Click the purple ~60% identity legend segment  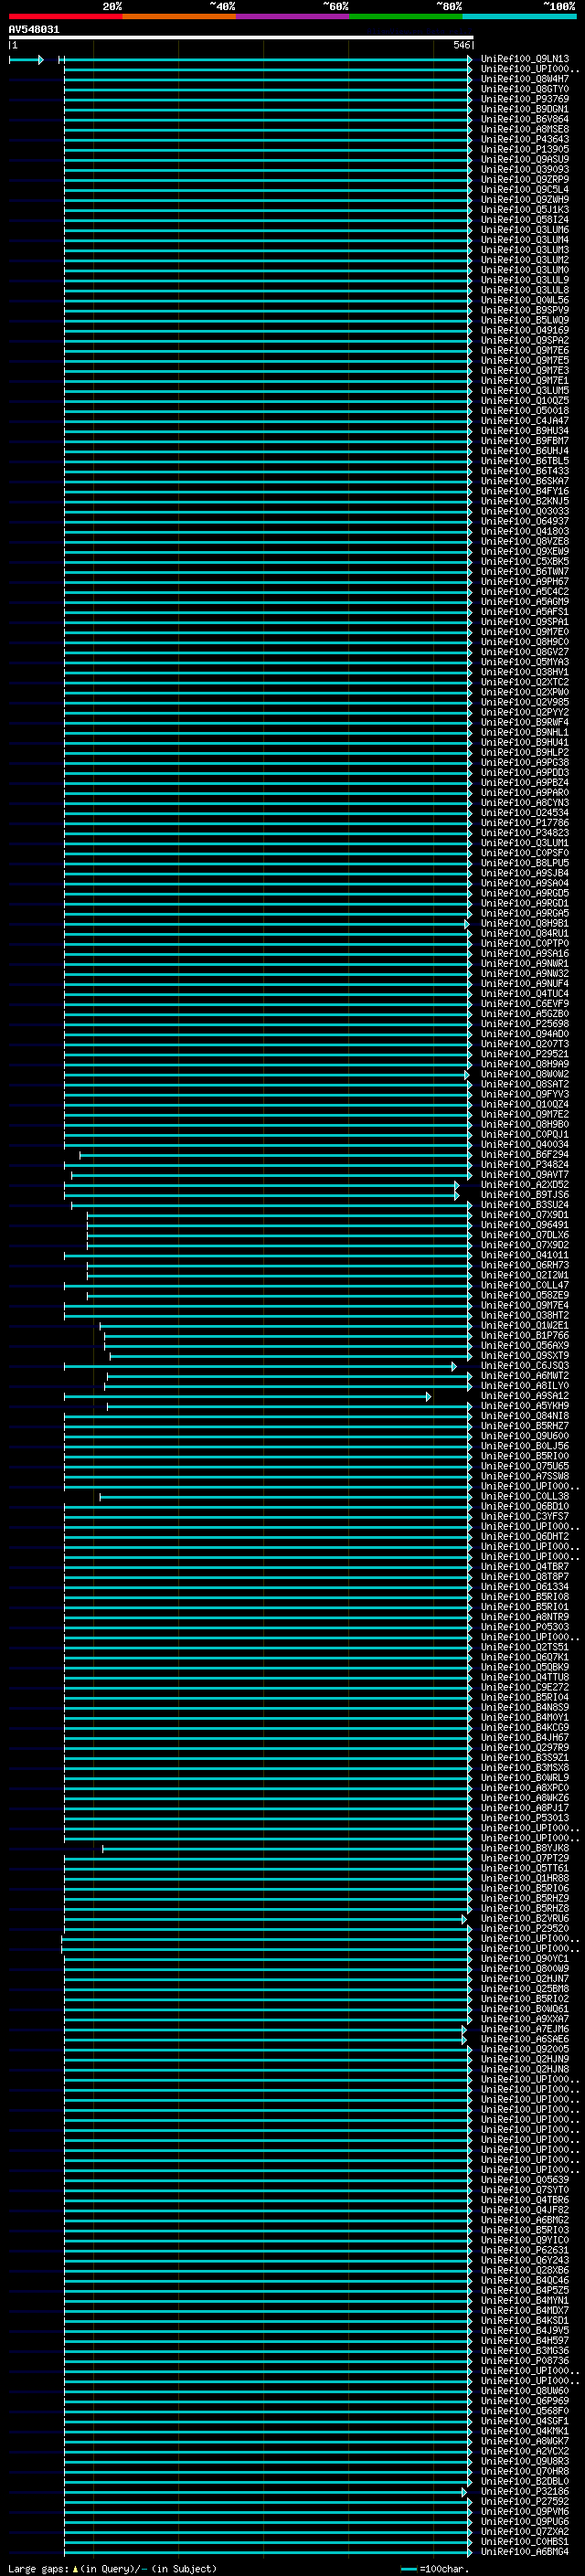tap(292, 17)
